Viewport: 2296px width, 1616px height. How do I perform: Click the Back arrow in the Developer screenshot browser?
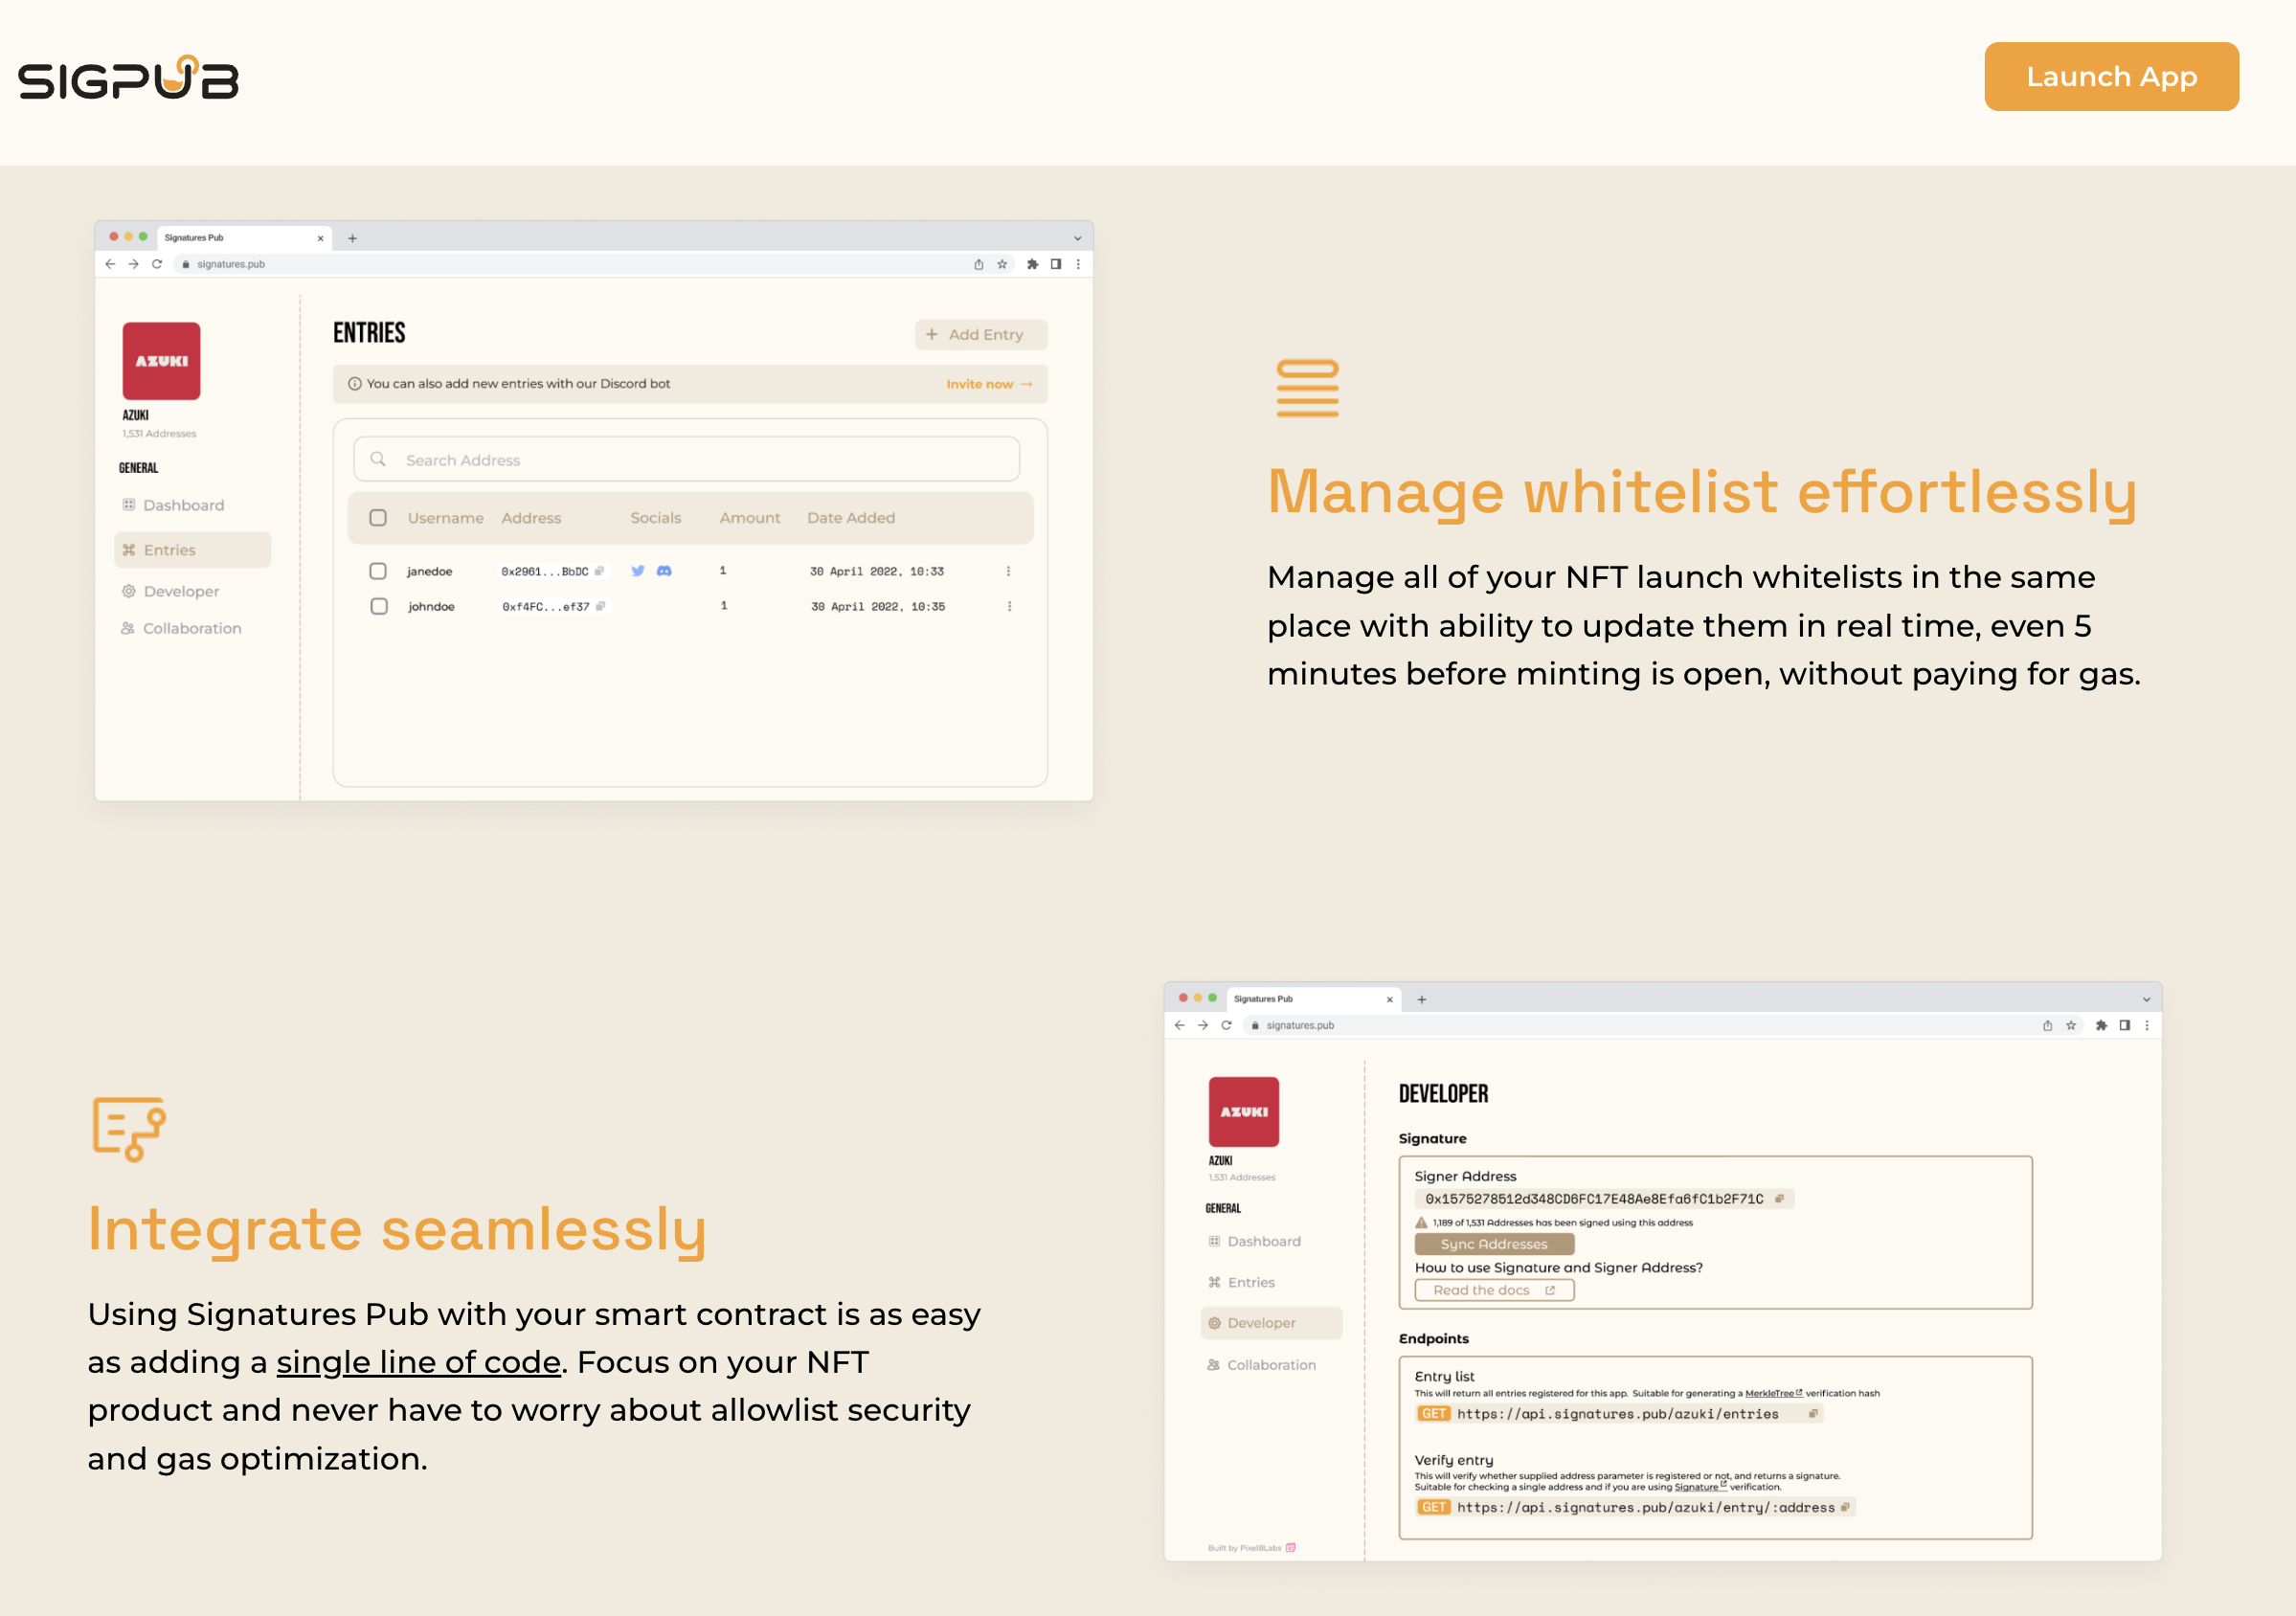click(x=1179, y=1025)
